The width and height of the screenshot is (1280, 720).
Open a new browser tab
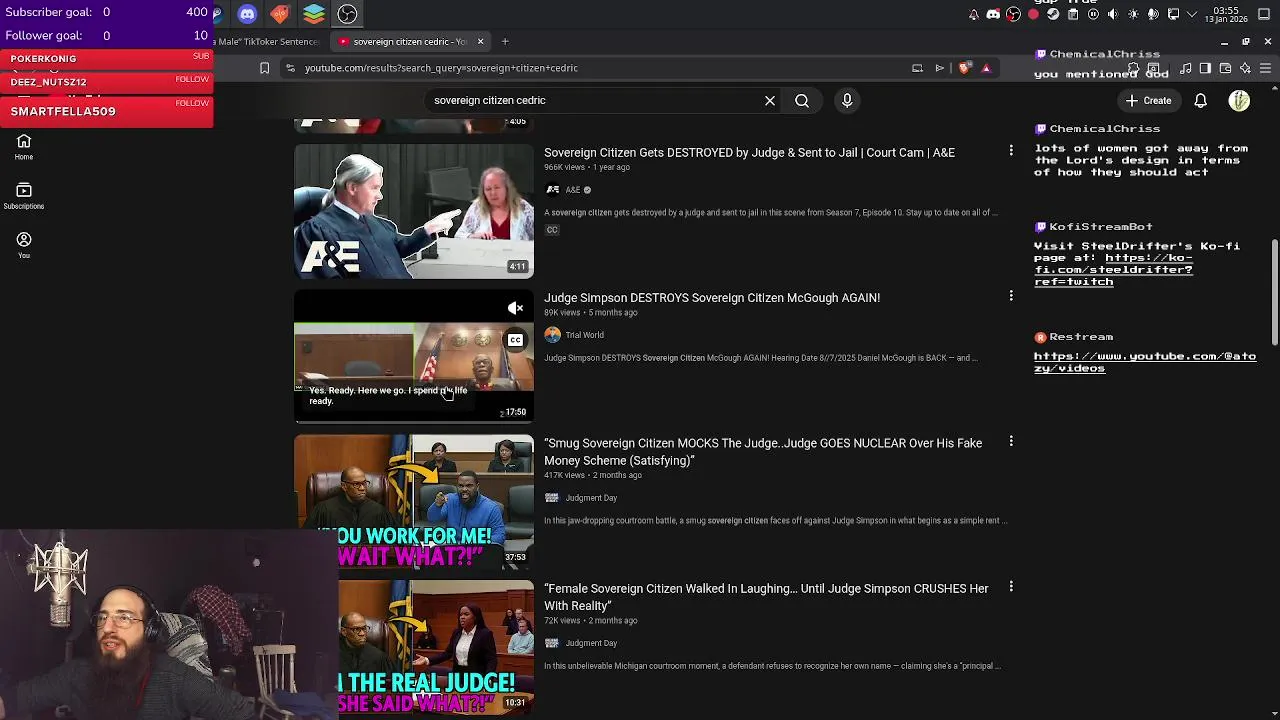point(505,41)
